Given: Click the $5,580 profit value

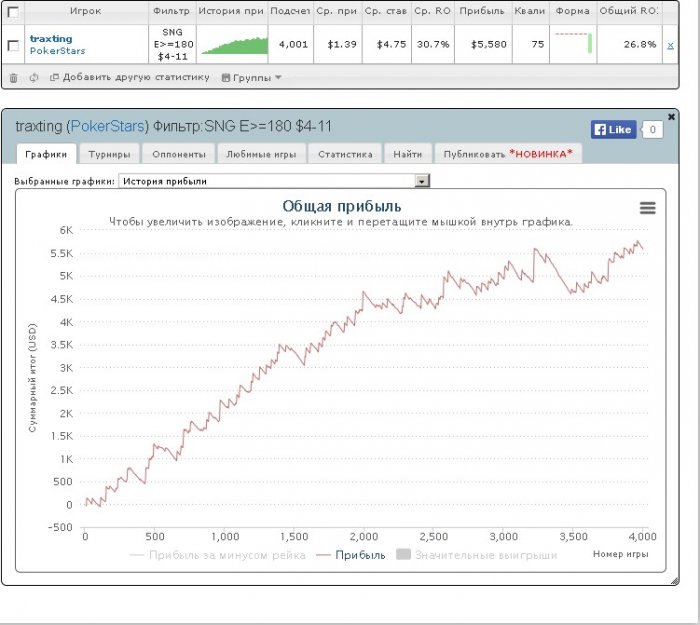Looking at the screenshot, I should coord(488,45).
